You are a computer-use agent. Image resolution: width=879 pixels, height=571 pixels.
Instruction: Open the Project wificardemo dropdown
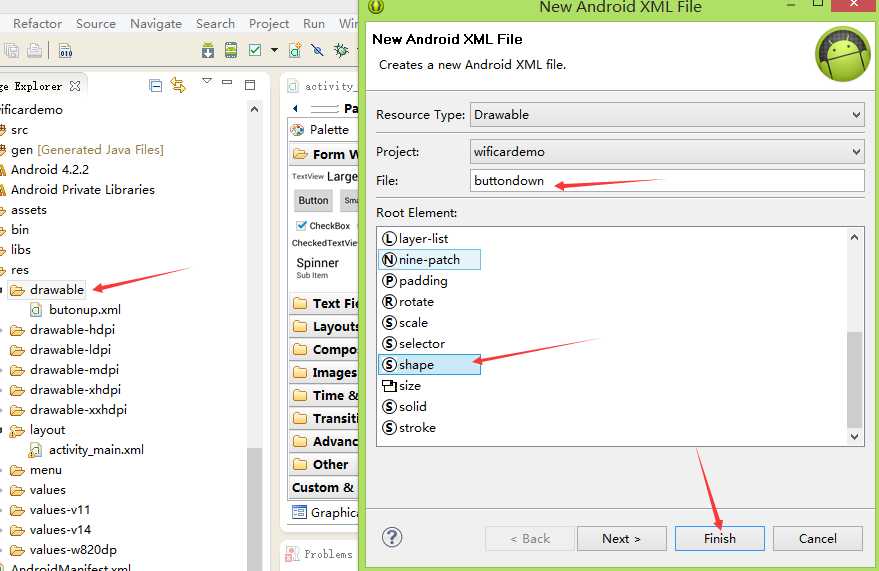(667, 152)
